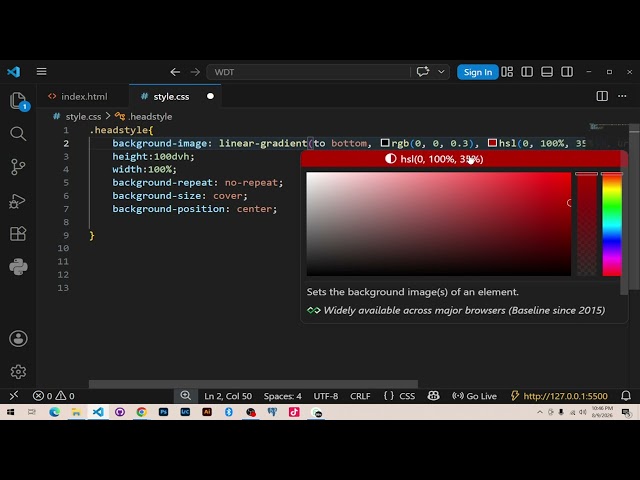Open the hamburger application menu

click(x=41, y=71)
